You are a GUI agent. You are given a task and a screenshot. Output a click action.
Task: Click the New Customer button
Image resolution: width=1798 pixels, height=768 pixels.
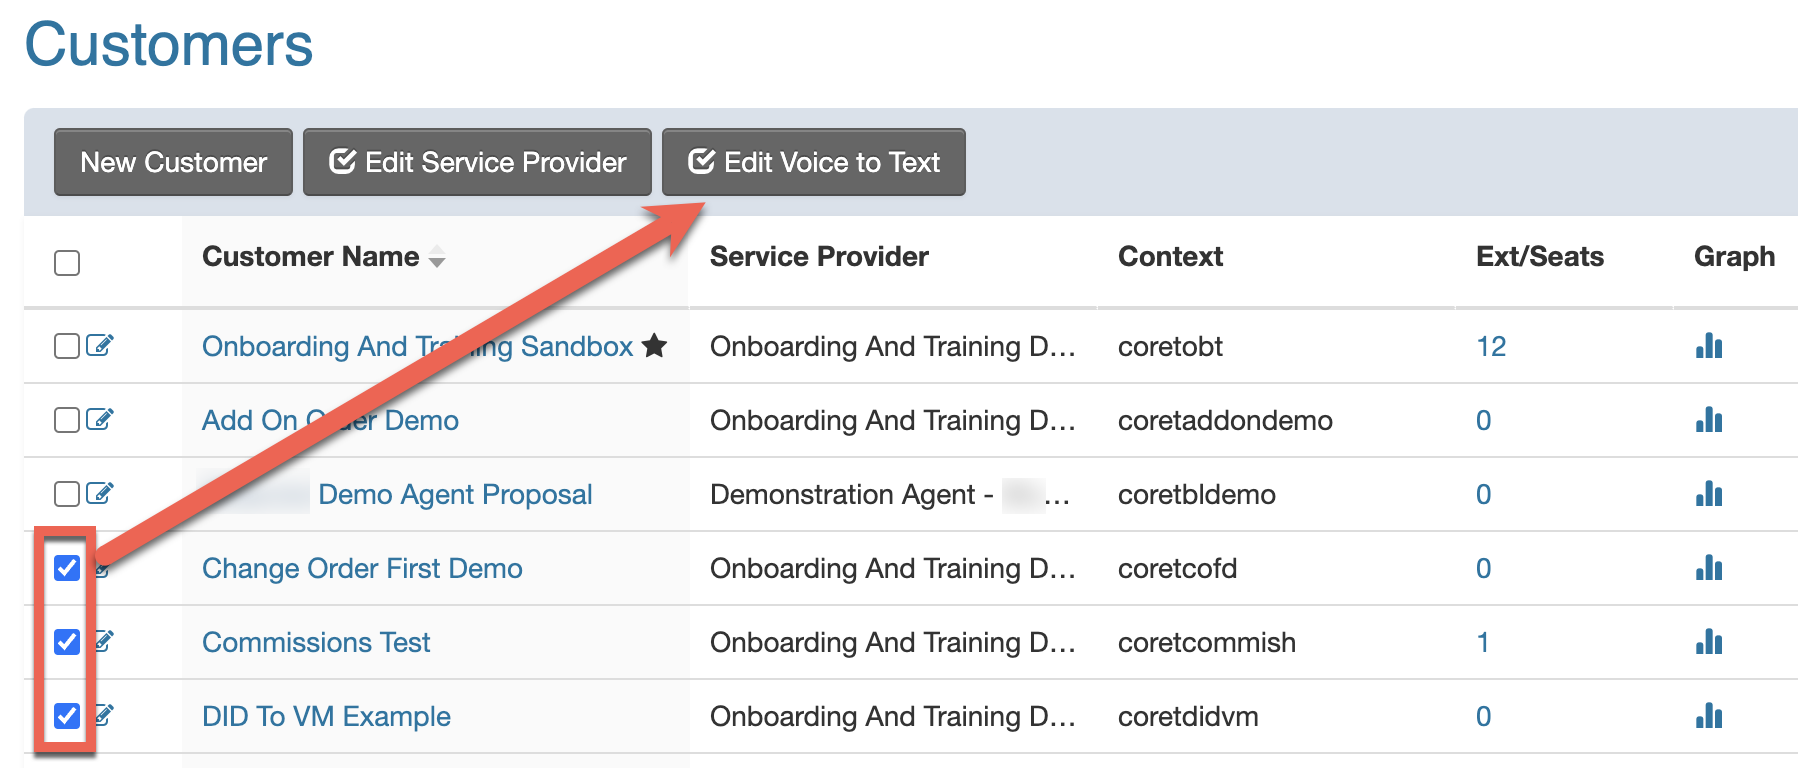tap(173, 162)
